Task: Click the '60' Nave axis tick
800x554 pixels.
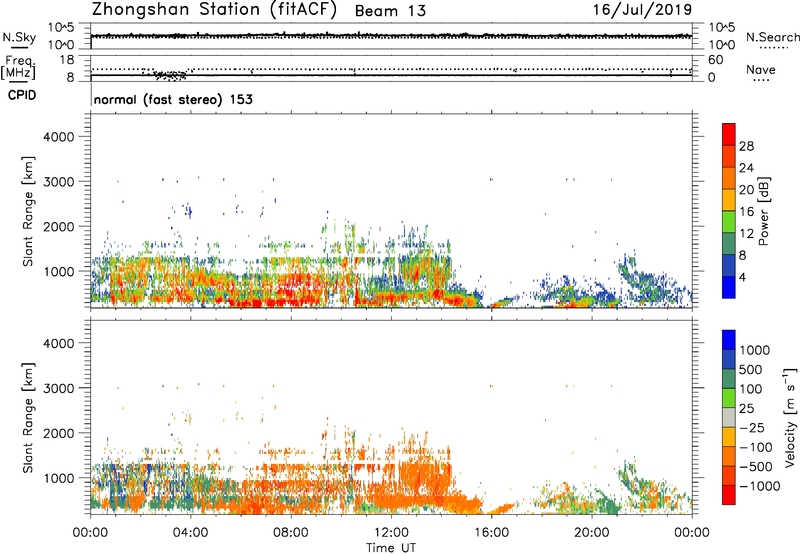Action: coord(716,60)
